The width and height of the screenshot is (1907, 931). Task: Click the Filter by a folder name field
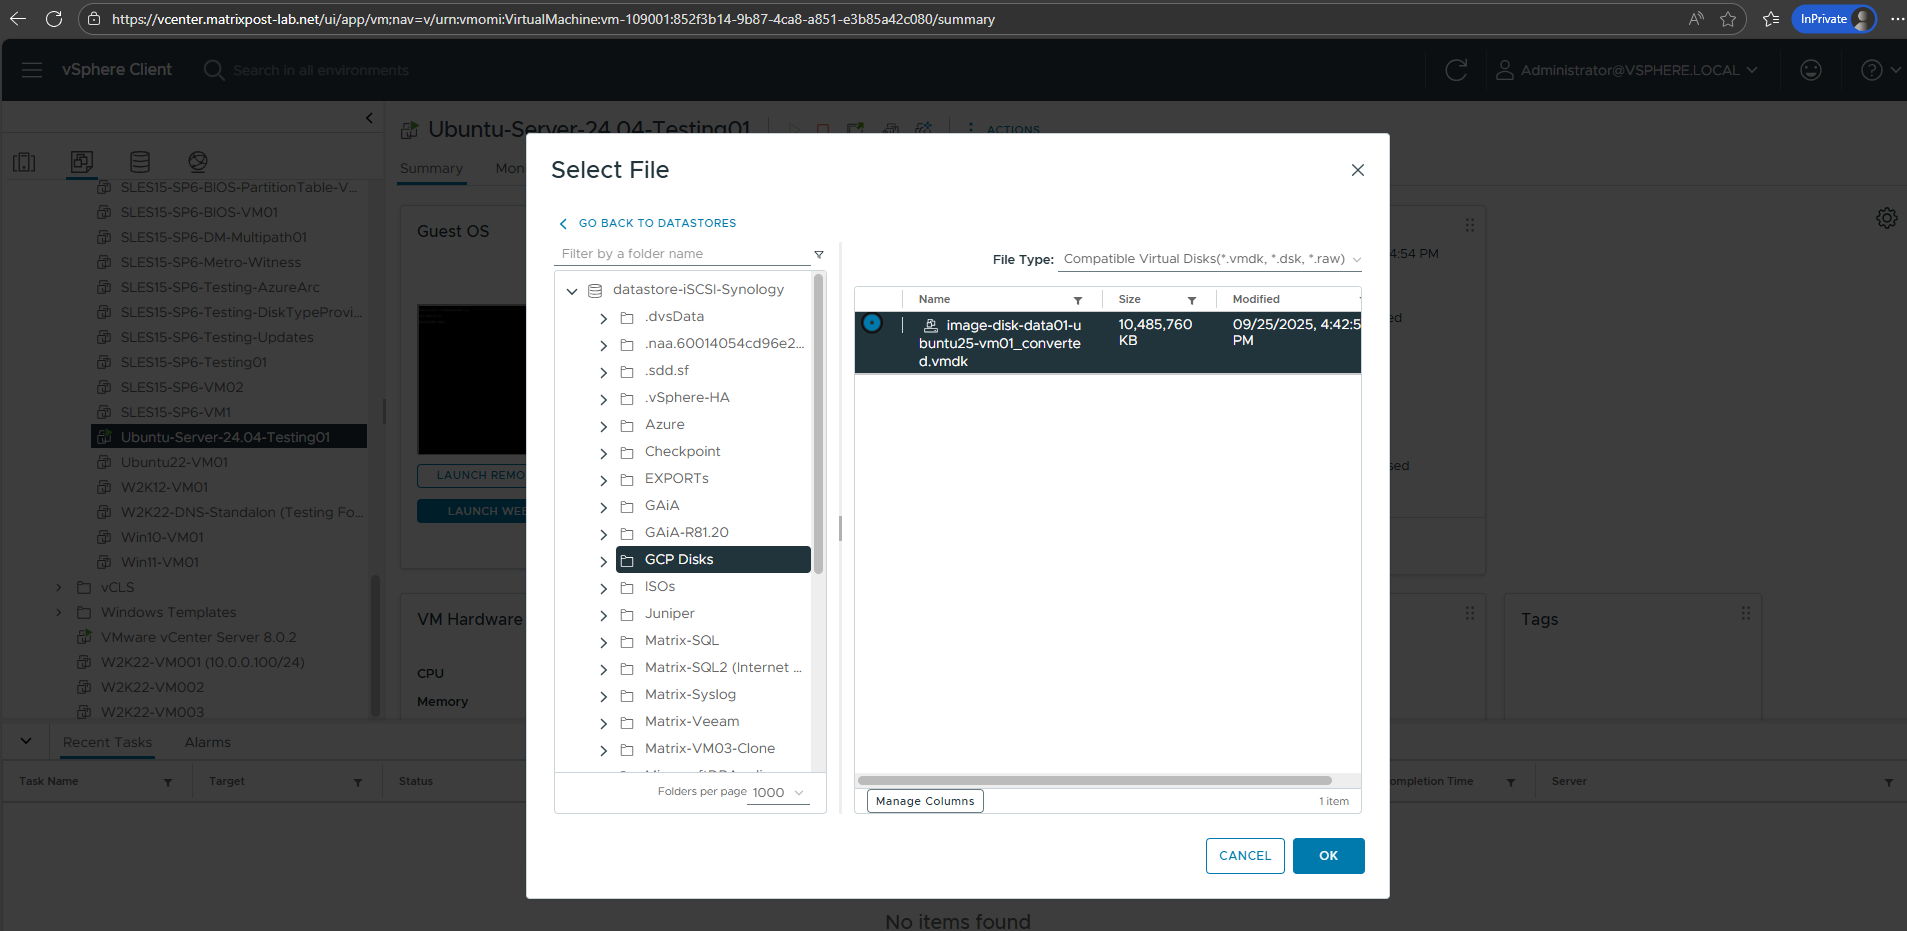tap(683, 254)
